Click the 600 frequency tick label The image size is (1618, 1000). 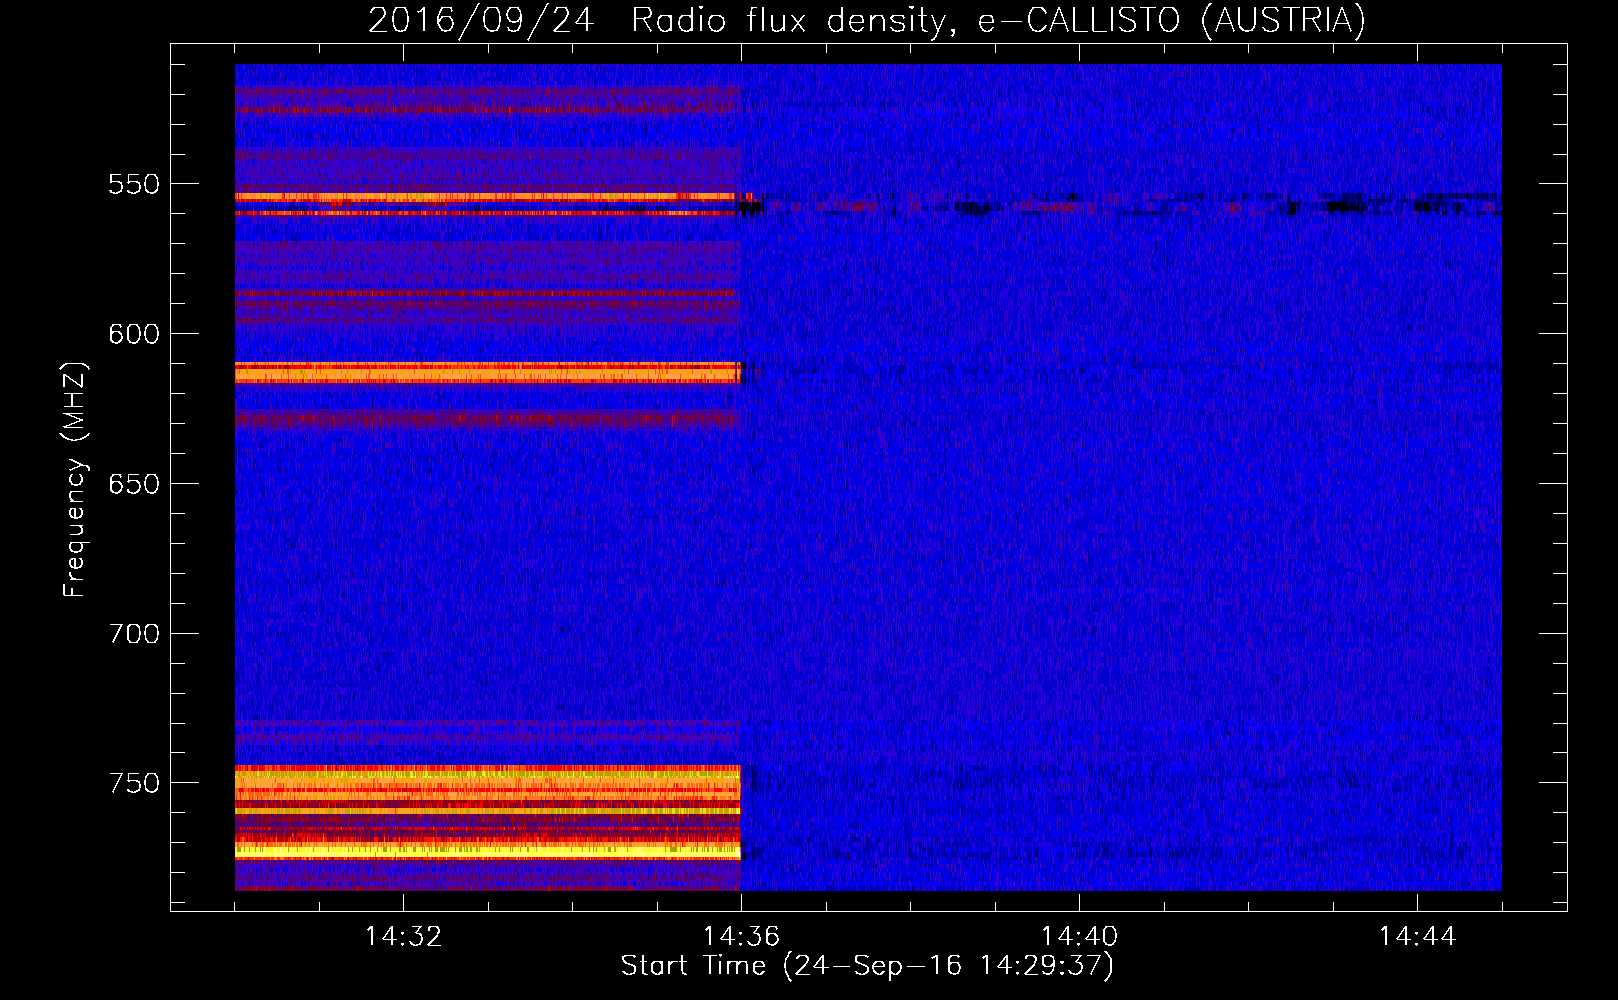[x=134, y=334]
